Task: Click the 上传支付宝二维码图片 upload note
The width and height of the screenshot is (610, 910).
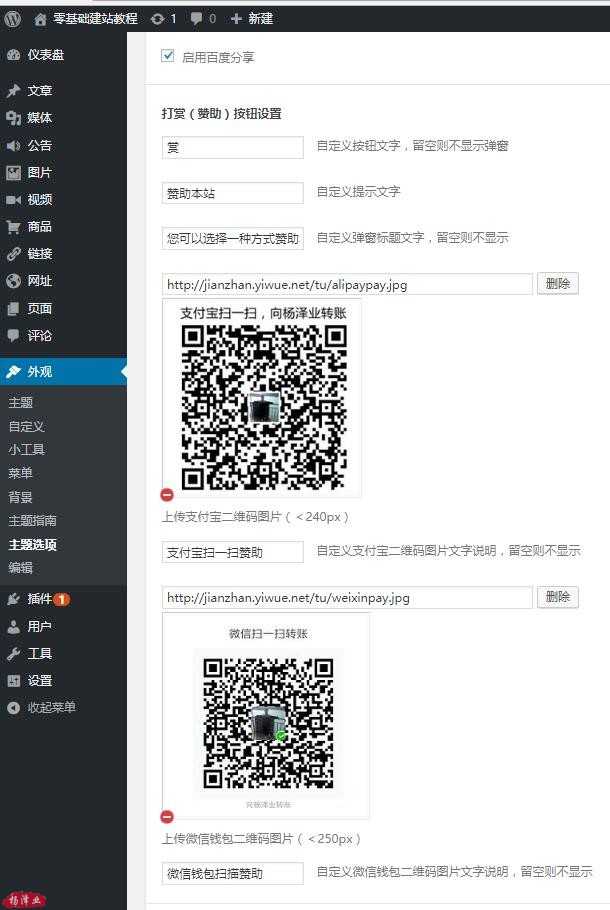Action: point(255,517)
